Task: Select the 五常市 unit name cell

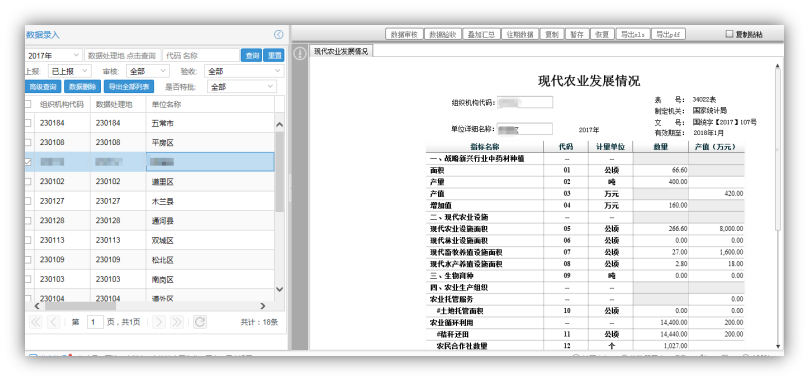Action: point(210,123)
